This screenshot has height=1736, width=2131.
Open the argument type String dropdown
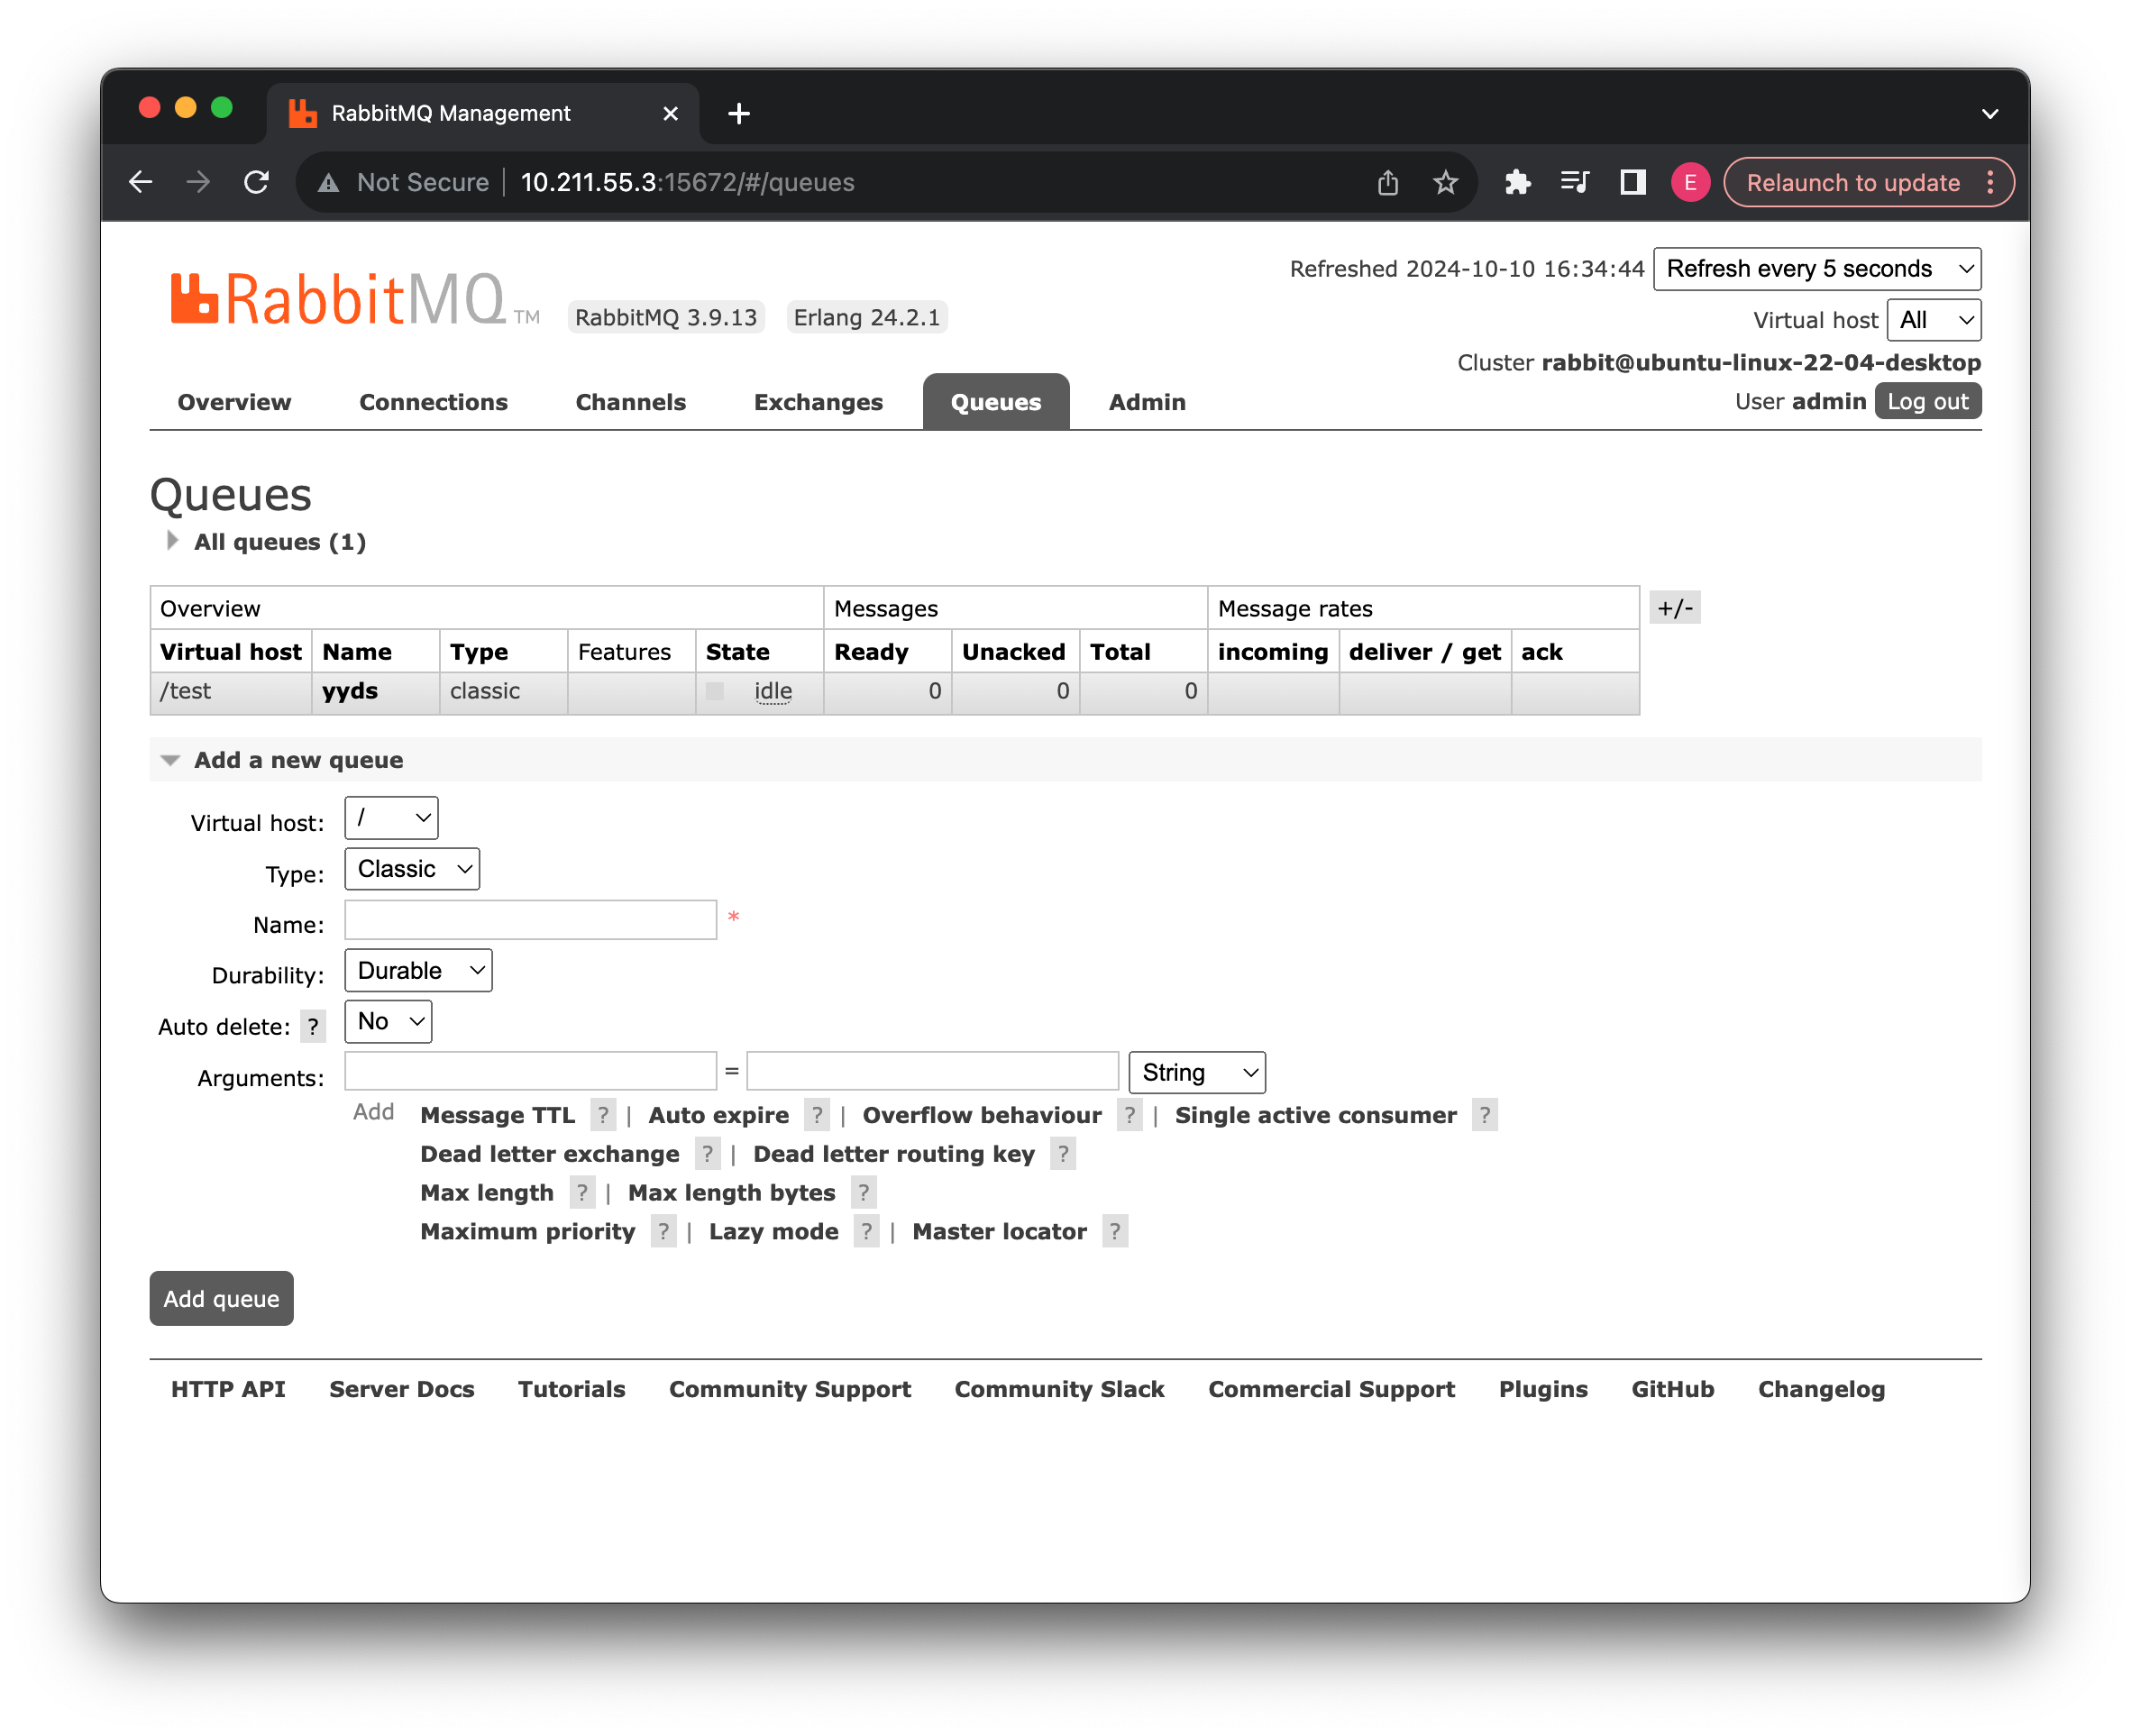1196,1072
